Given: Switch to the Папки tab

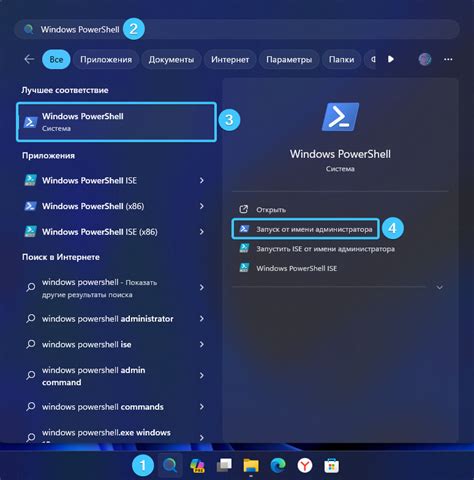Looking at the screenshot, I should click(x=341, y=59).
